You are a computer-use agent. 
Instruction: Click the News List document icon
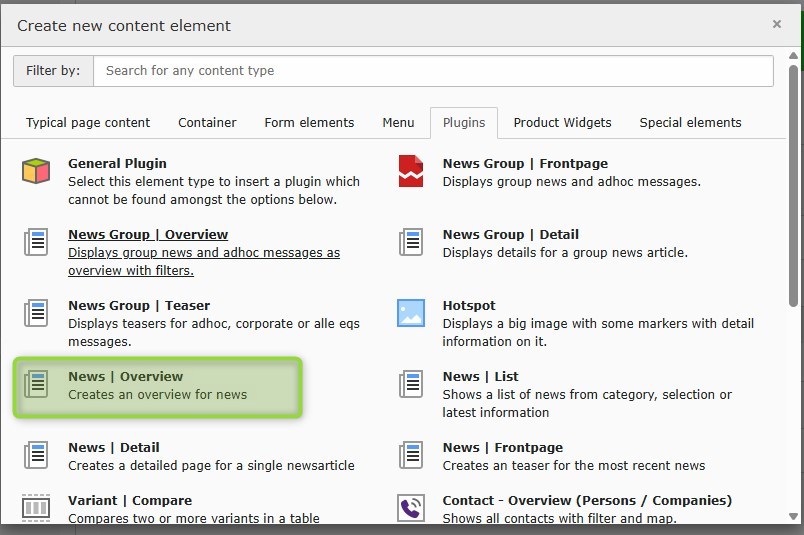click(410, 384)
